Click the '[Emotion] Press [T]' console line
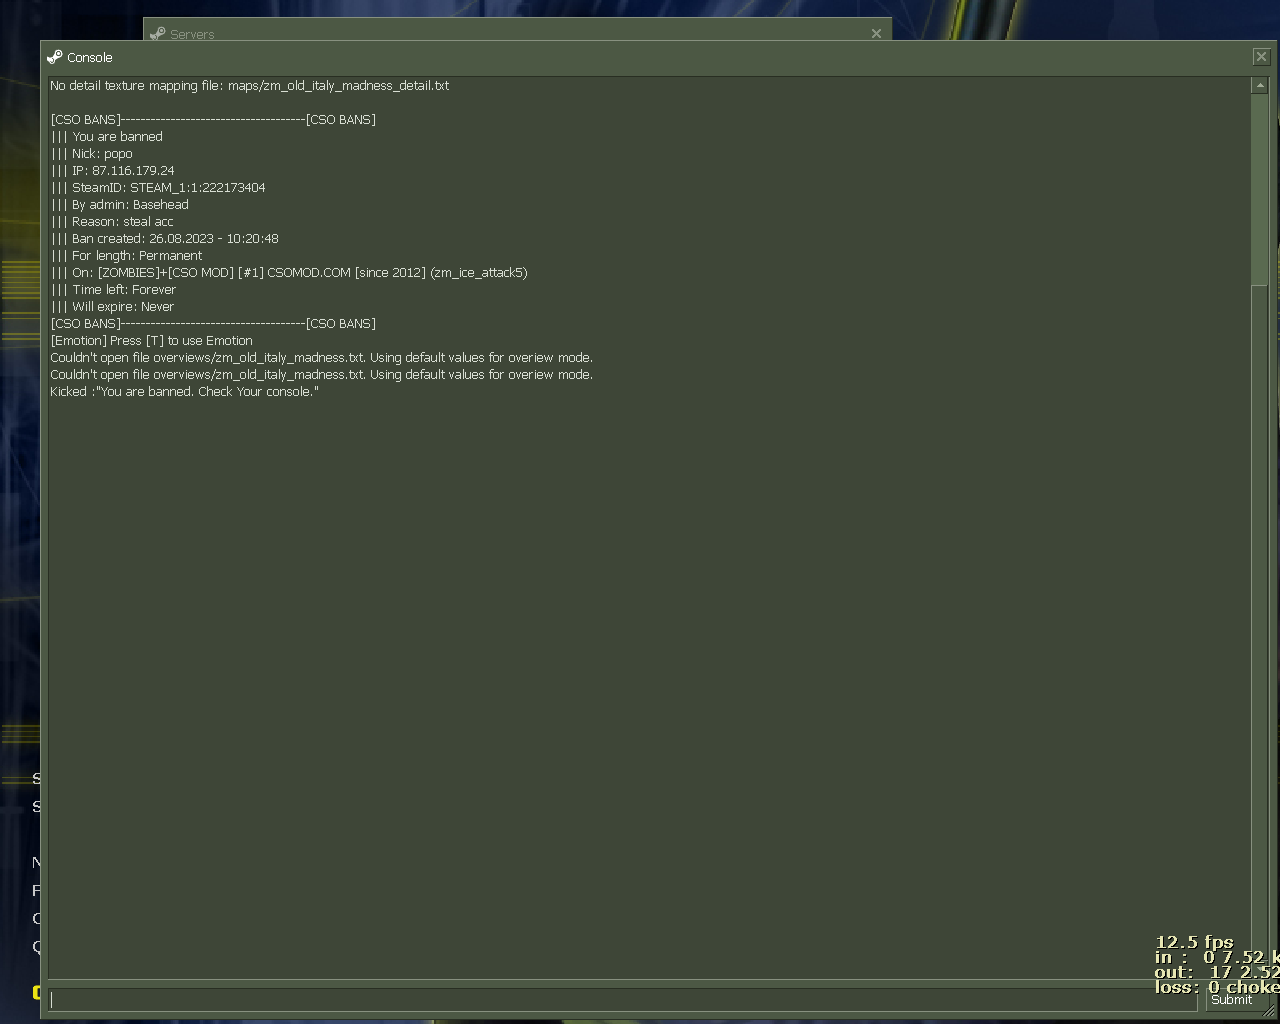 pos(151,341)
